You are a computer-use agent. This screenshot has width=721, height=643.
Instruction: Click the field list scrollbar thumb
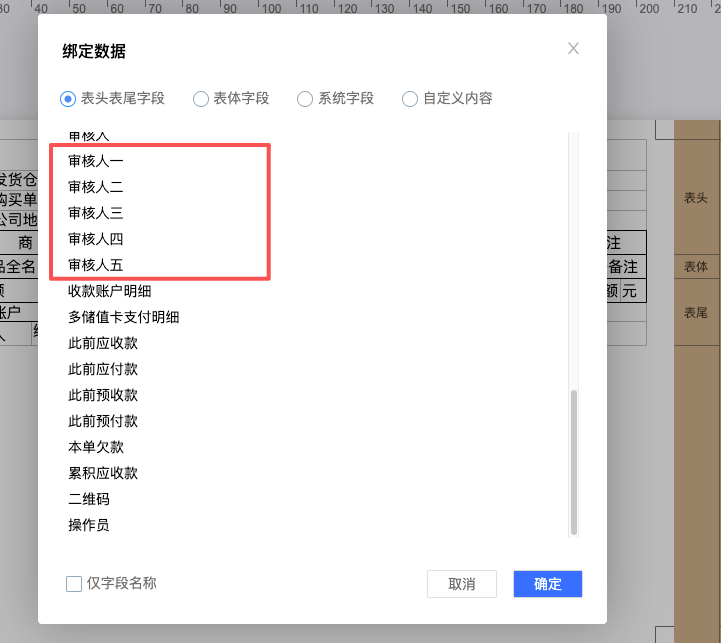click(573, 462)
